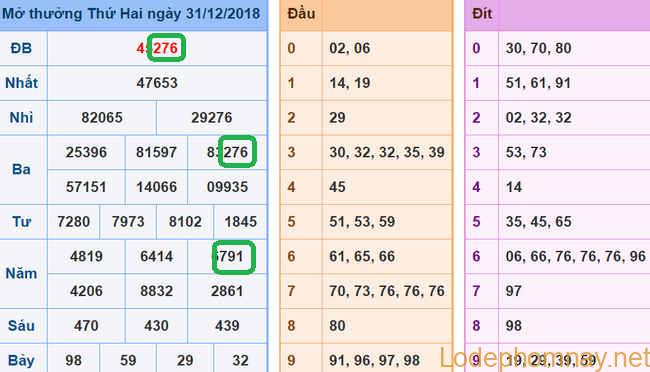The height and width of the screenshot is (372, 650).
Task: Click the Nhì prize number 82065
Action: [x=102, y=118]
